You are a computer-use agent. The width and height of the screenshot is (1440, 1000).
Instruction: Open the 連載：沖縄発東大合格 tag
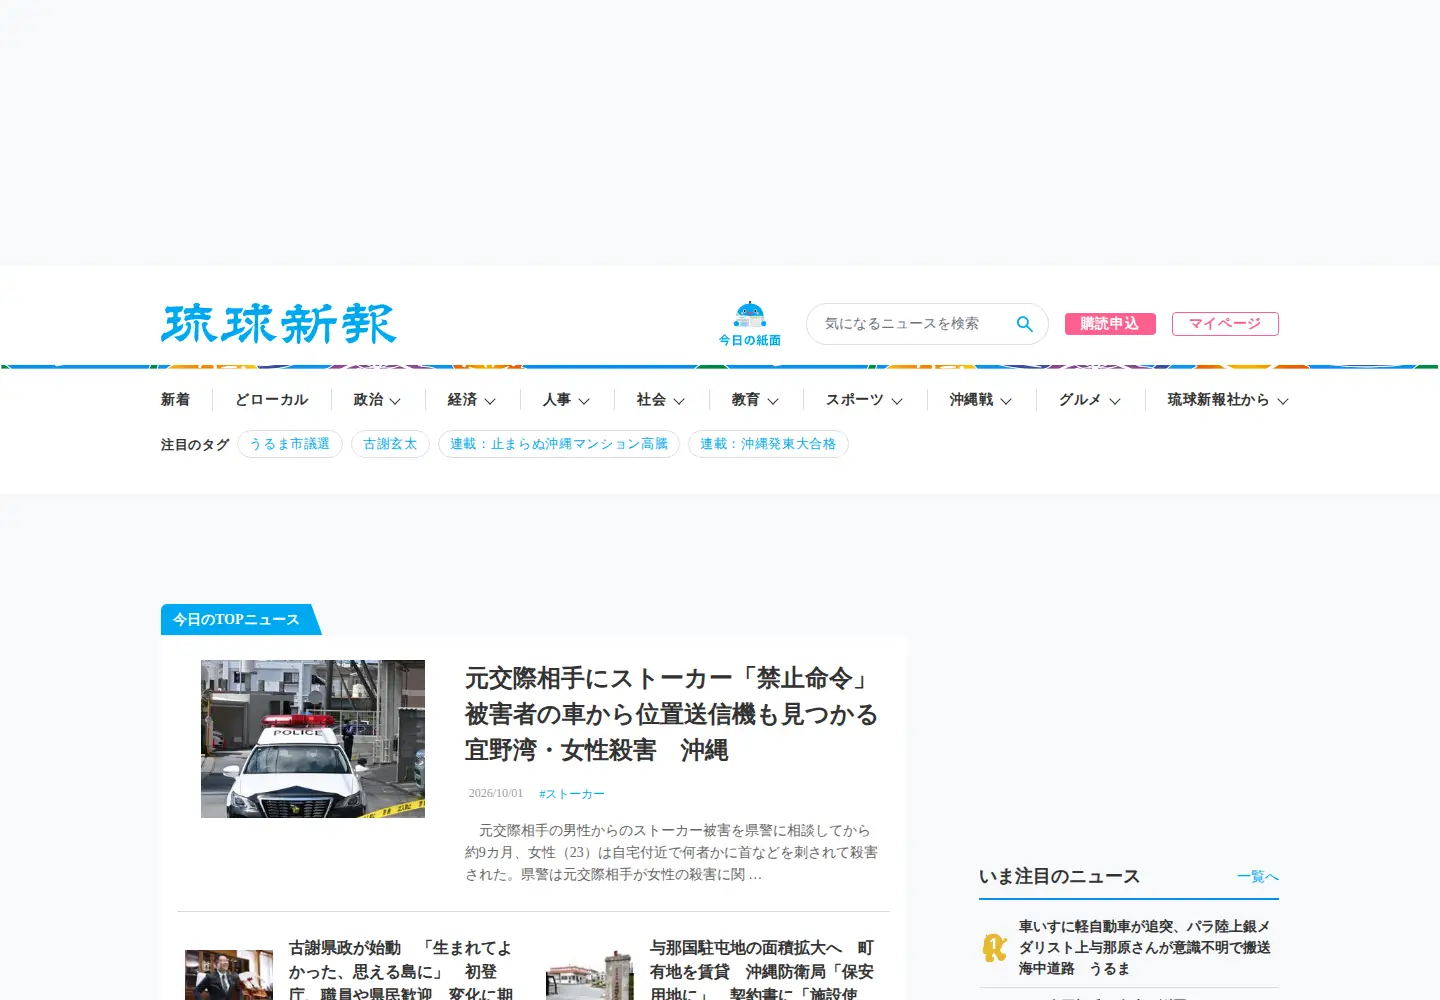(768, 444)
